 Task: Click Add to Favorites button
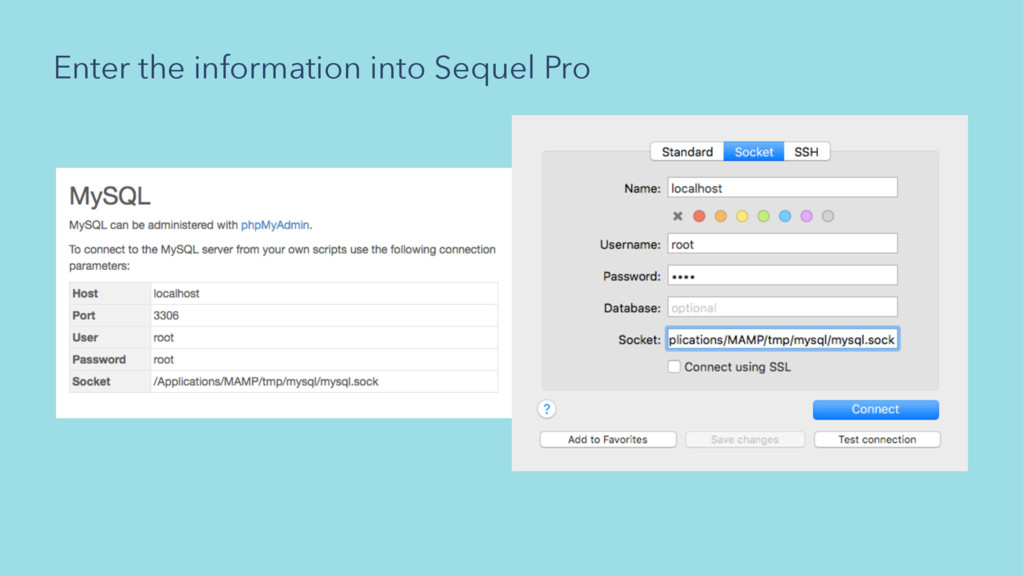point(608,440)
